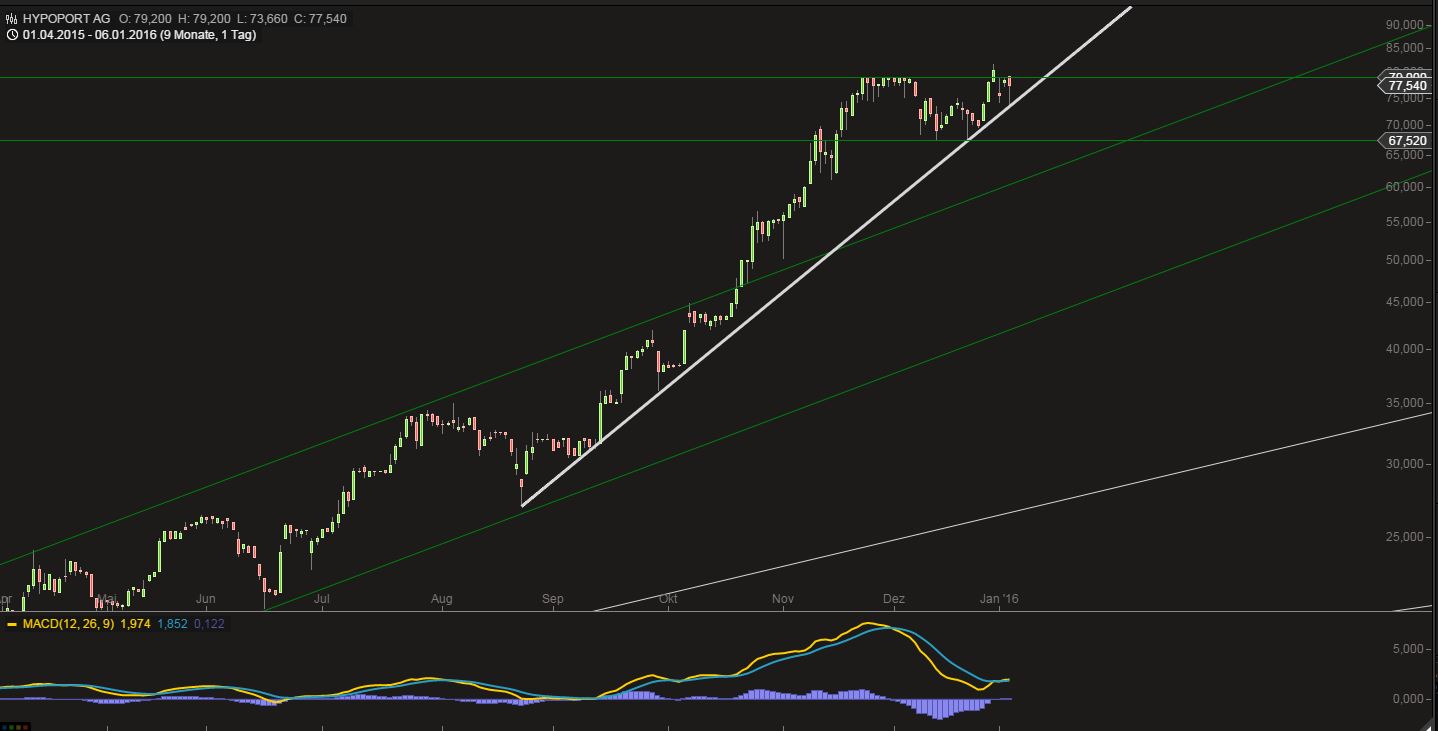Click the 60,000 price axis label
1438x731 pixels.
pos(1407,187)
